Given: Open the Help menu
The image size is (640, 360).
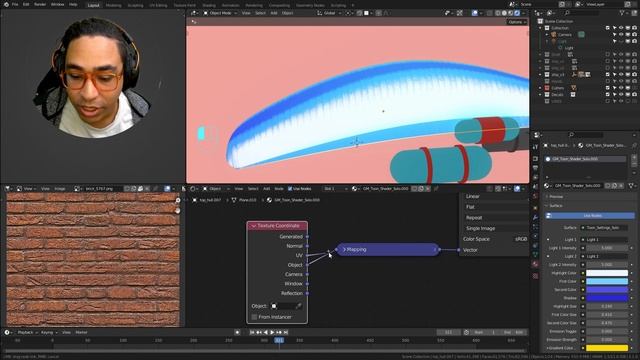Looking at the screenshot, I should click(73, 4).
